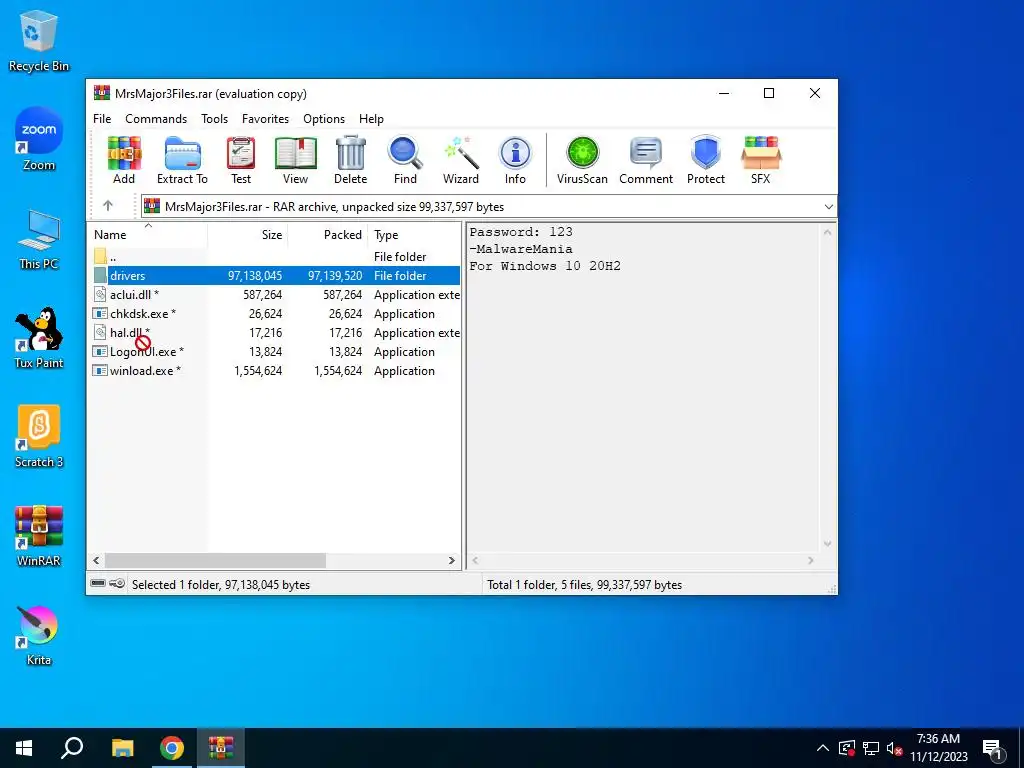Select the parent folder '..' row
The image size is (1024, 768).
[275, 257]
